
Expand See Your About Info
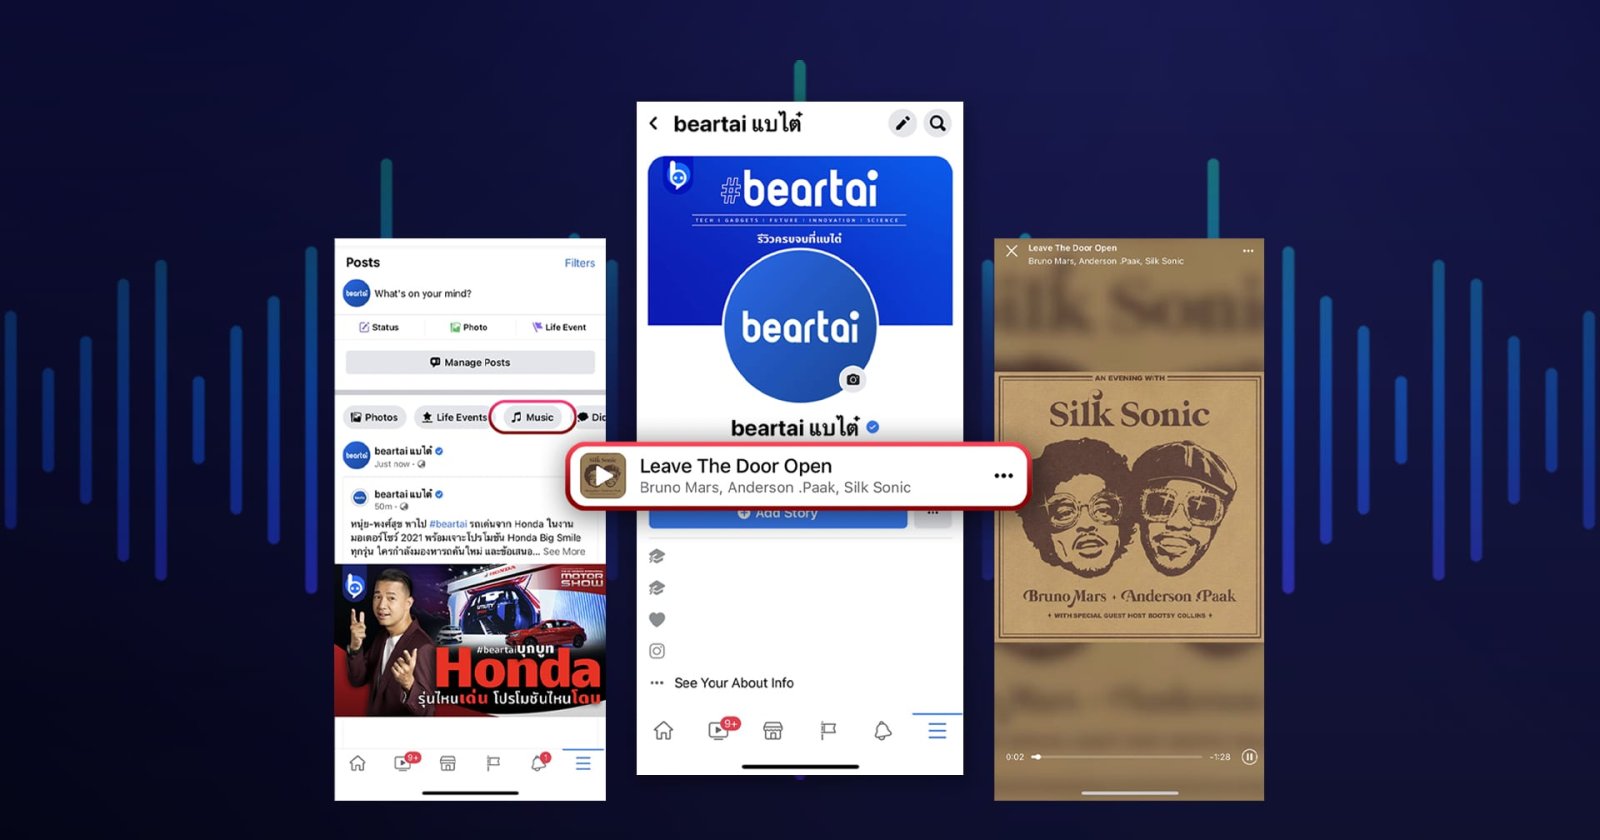(x=733, y=683)
